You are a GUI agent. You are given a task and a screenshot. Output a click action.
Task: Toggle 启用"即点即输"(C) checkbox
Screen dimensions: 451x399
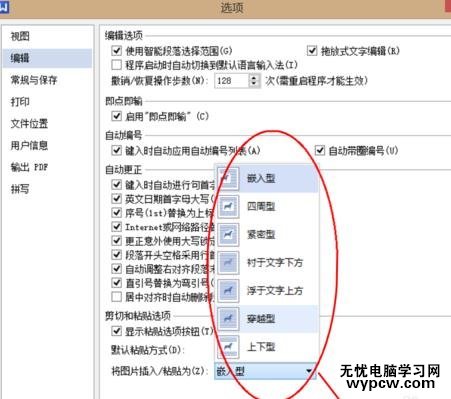(x=116, y=116)
